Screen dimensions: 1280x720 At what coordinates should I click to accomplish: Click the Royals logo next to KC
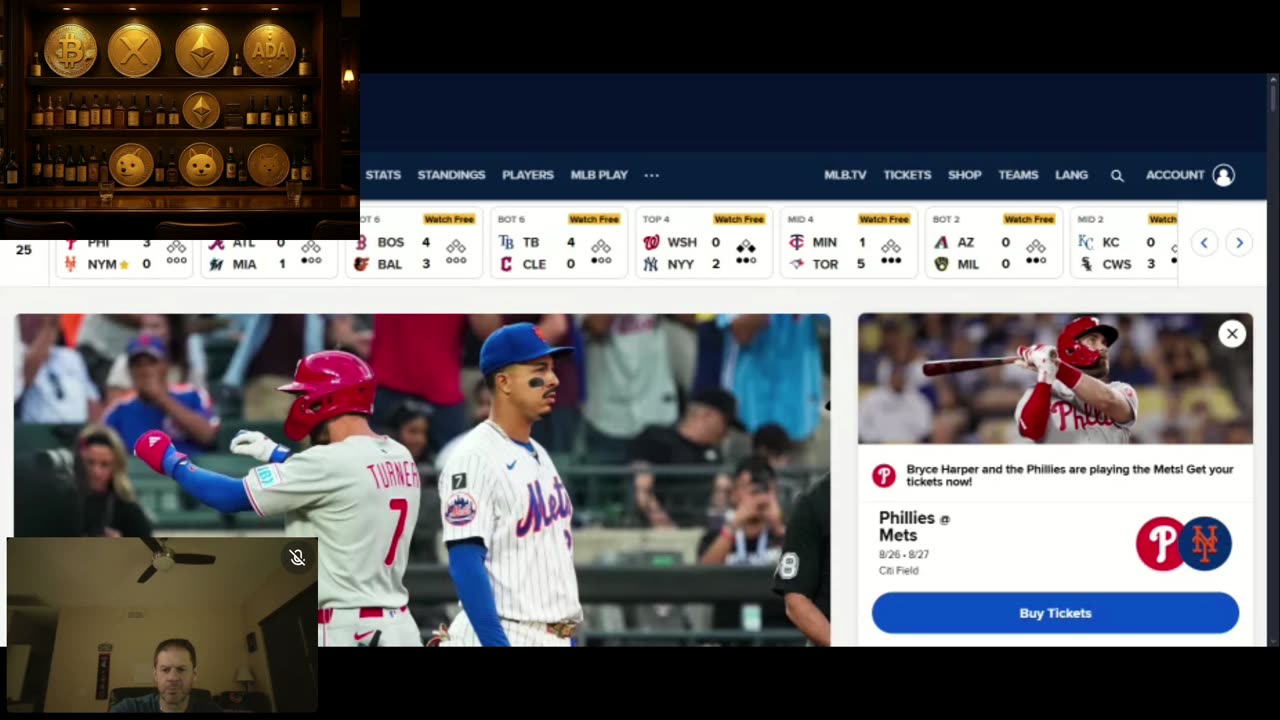(x=1086, y=242)
